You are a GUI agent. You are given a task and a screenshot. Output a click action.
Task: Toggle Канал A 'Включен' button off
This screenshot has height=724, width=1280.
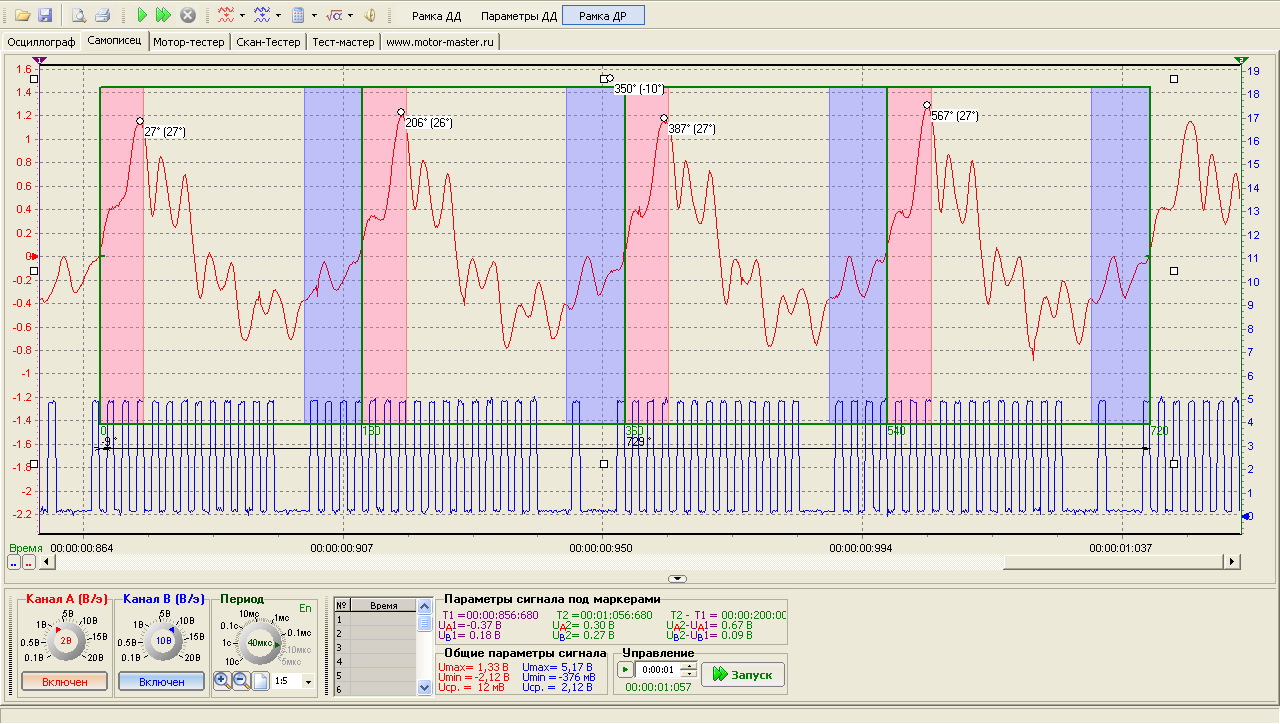coord(65,681)
